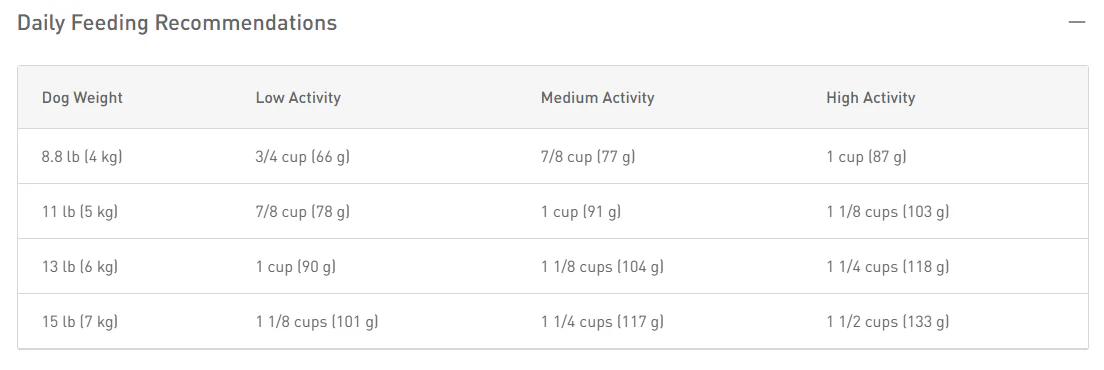
Task: Click the 13 lb (6 kg) weight cell
Action: (80, 267)
